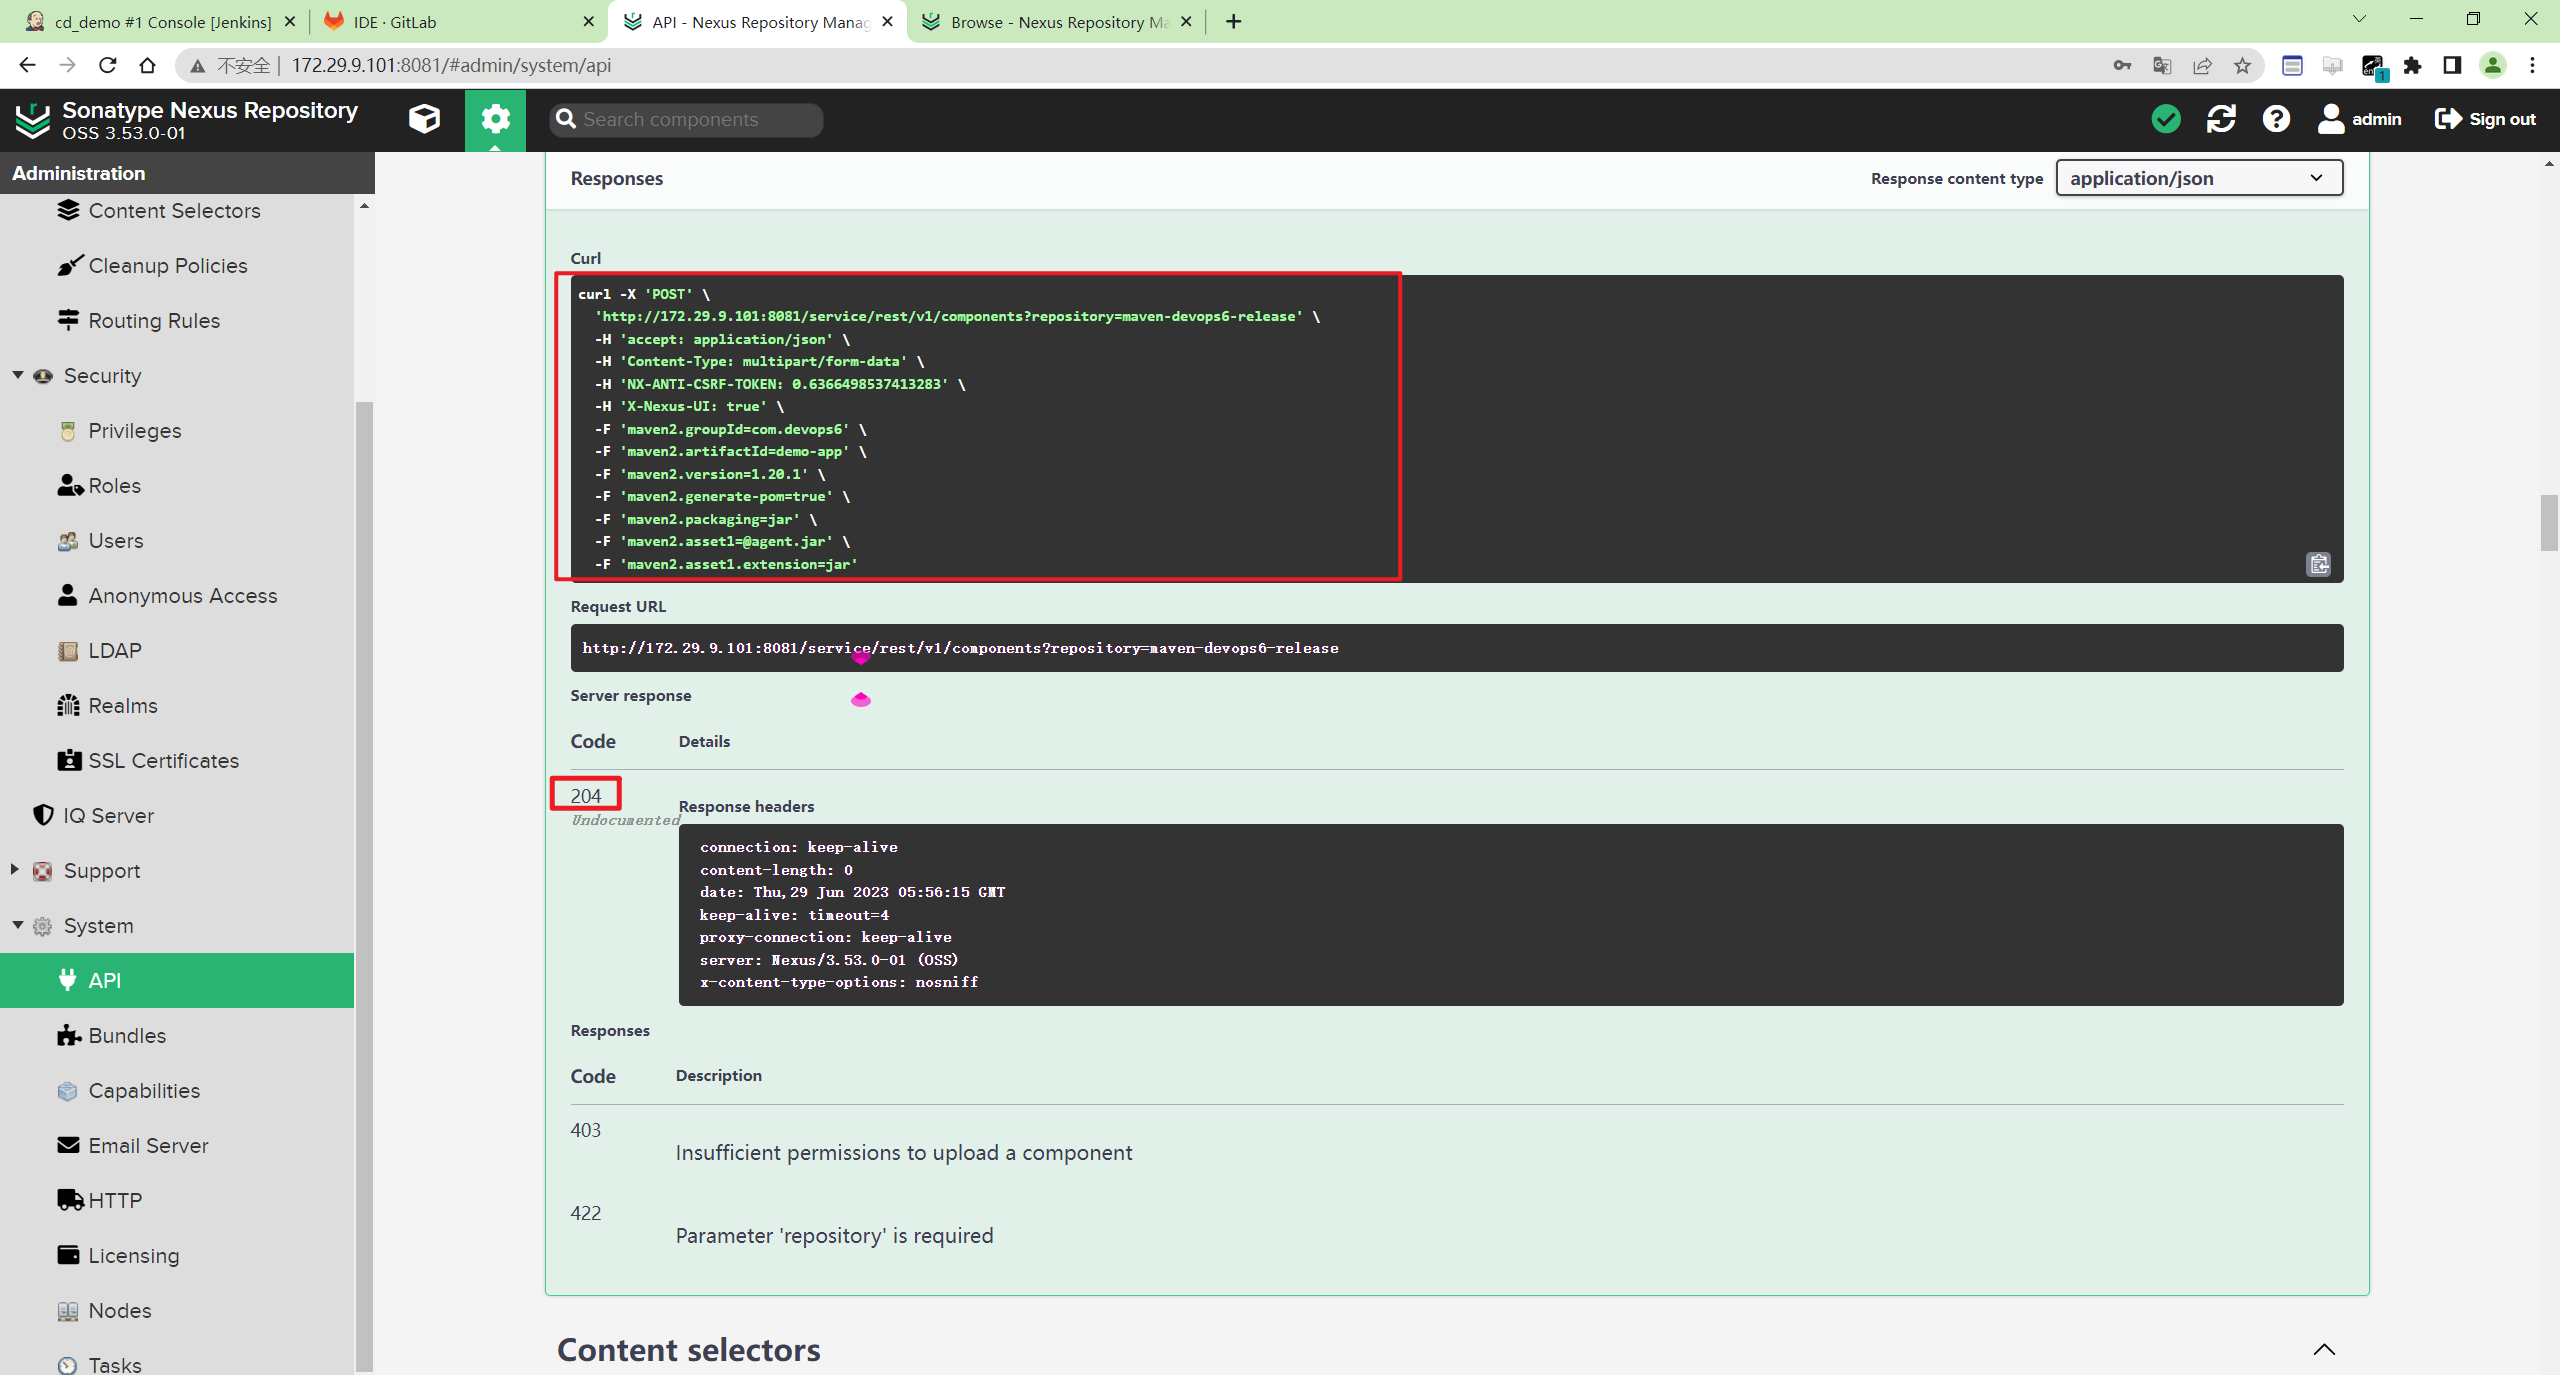2560x1375 pixels.
Task: Open browser extensions puzzle icon
Action: [x=2412, y=65]
